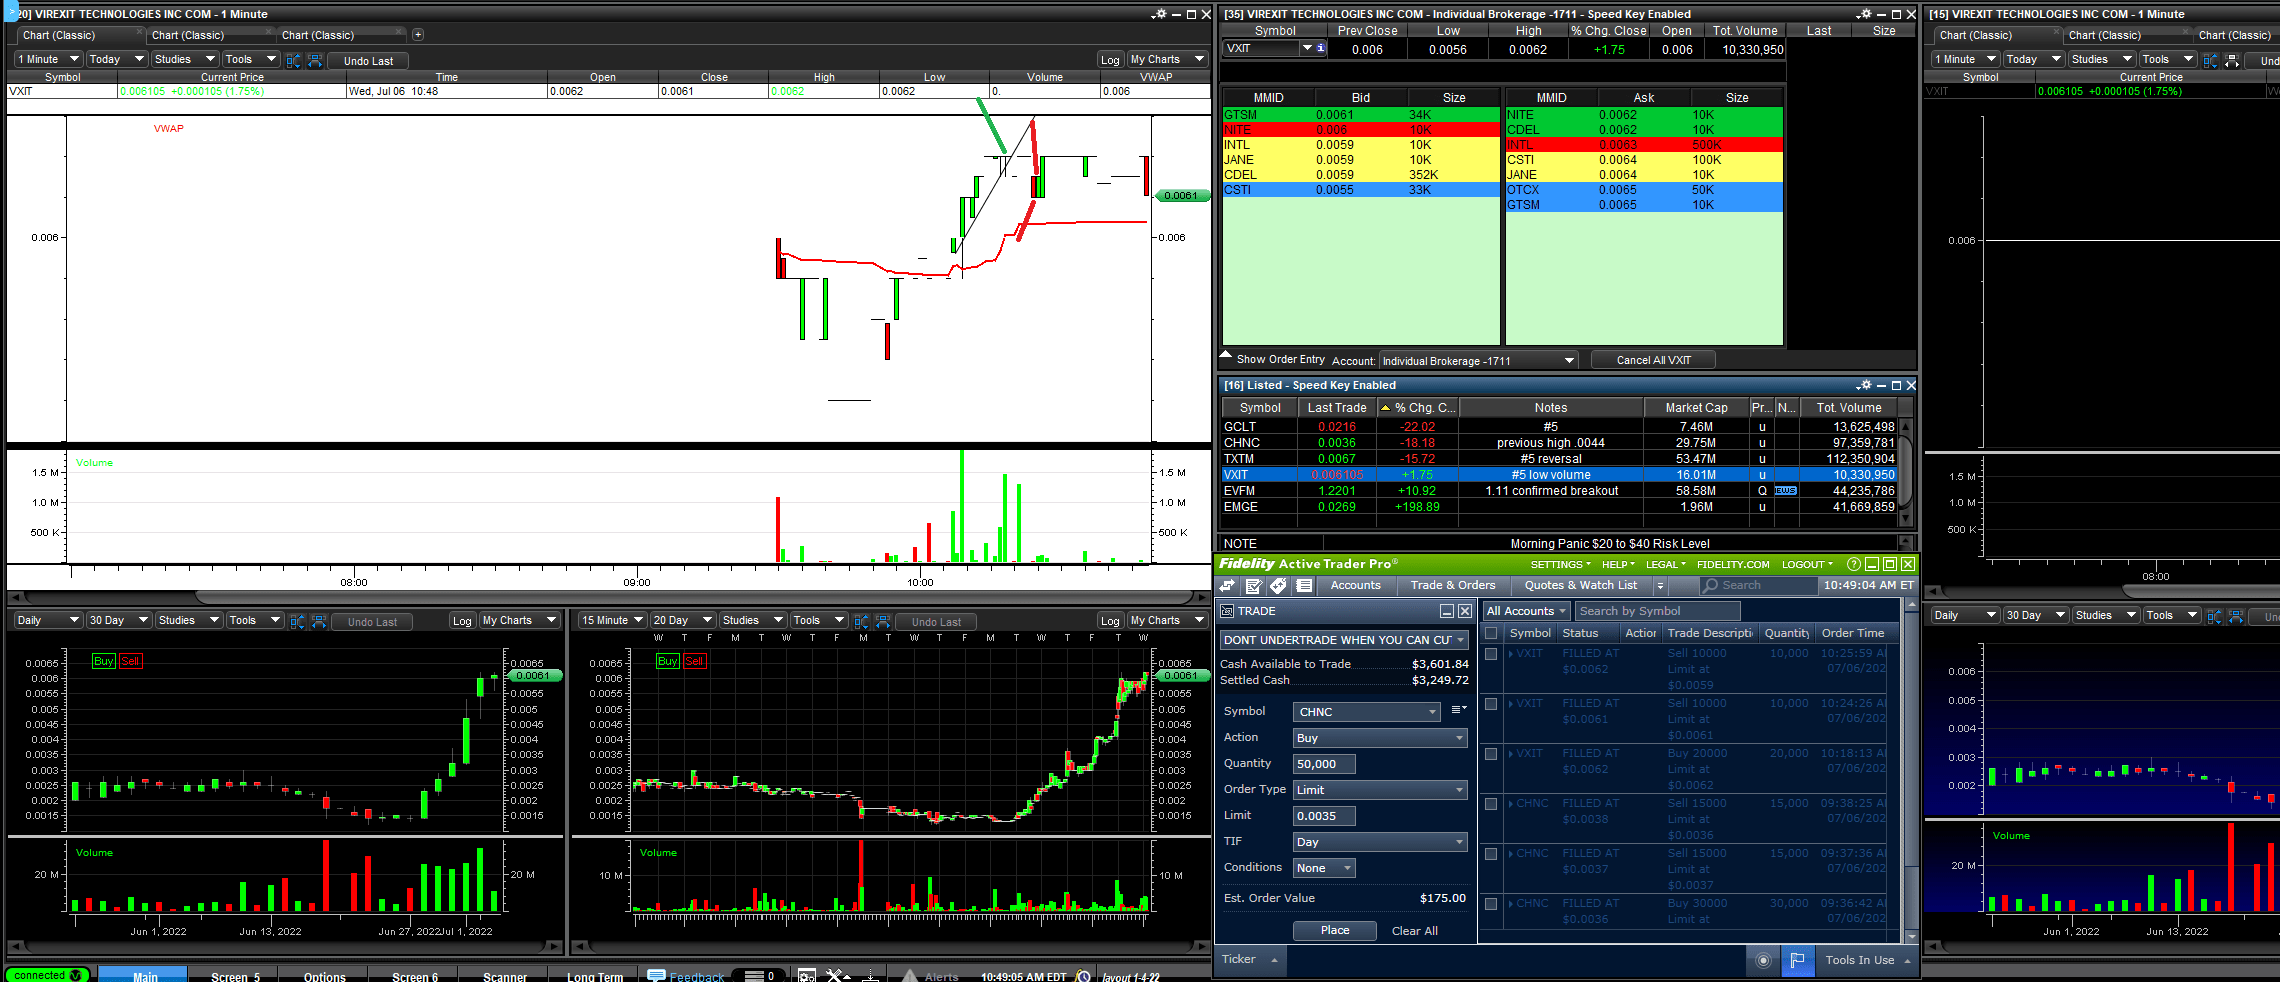2280x982 pixels.
Task: Click horizontal scrollbar under the Daily chart
Action: [x=285, y=946]
